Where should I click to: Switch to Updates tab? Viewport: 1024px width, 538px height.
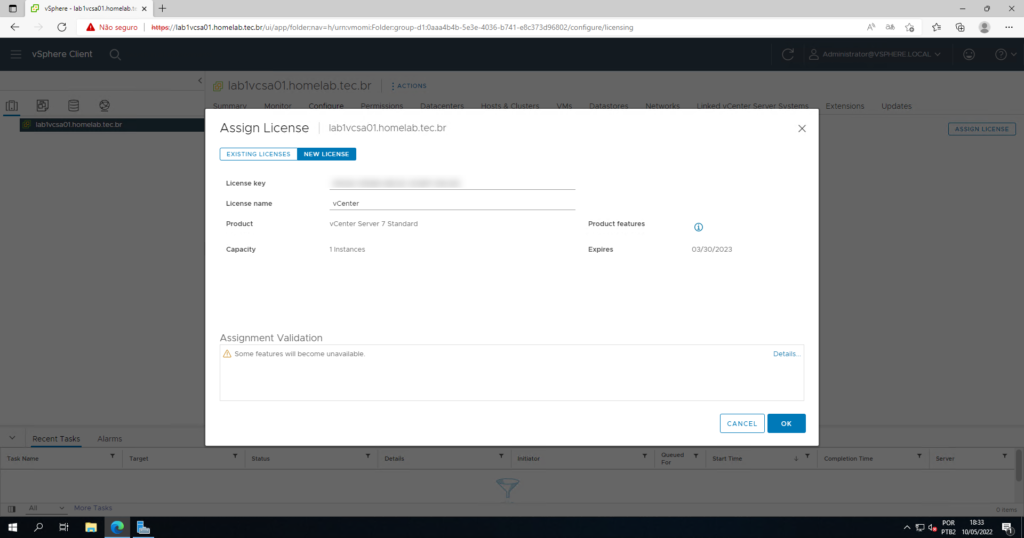click(896, 106)
